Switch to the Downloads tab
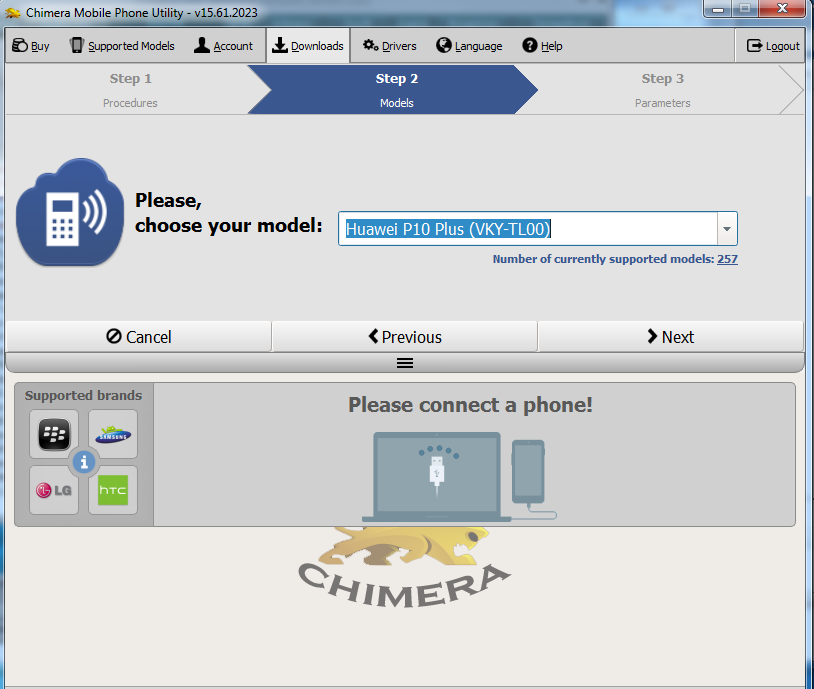 (308, 46)
